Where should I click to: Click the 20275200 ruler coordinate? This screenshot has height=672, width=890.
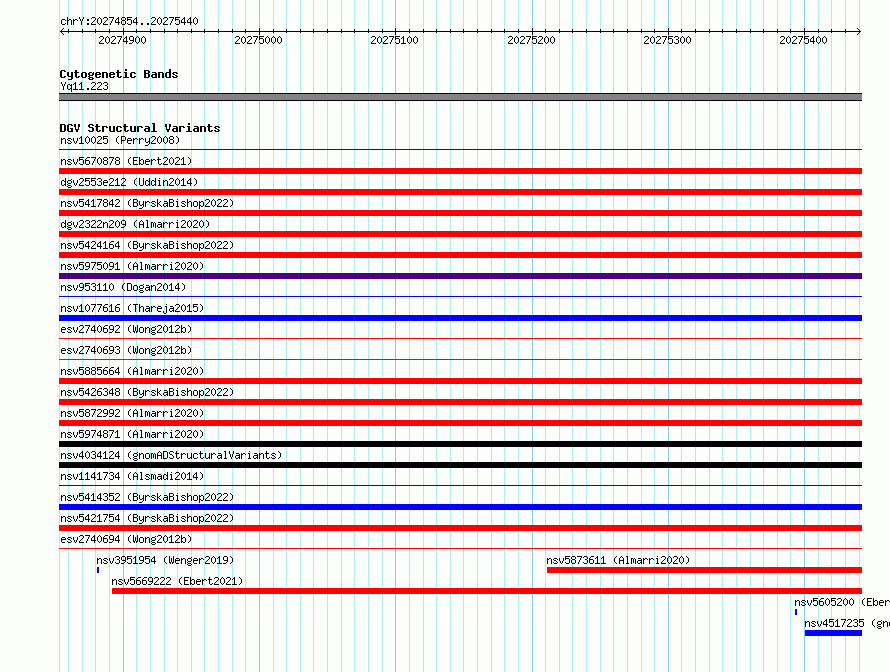531,40
